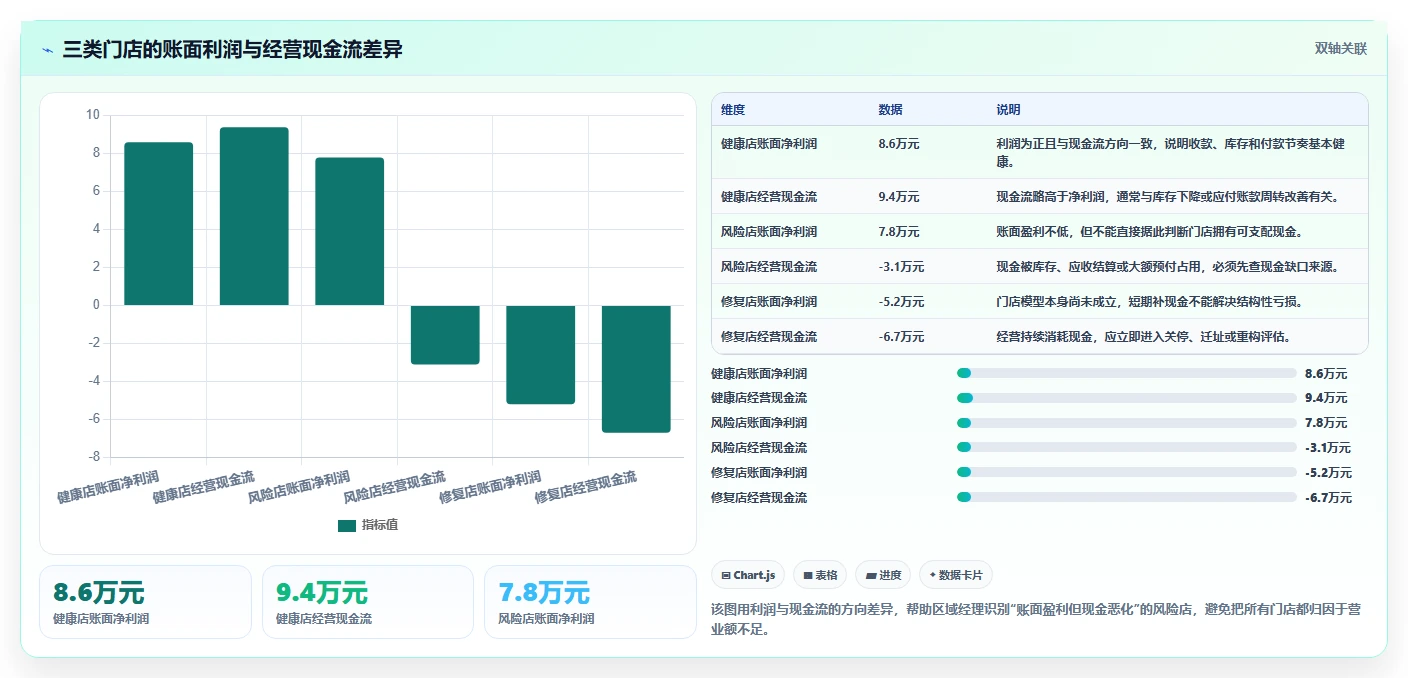Click the 健康店账面净利润 bar in chart
Screen dimensions: 1408x678
click(x=158, y=224)
